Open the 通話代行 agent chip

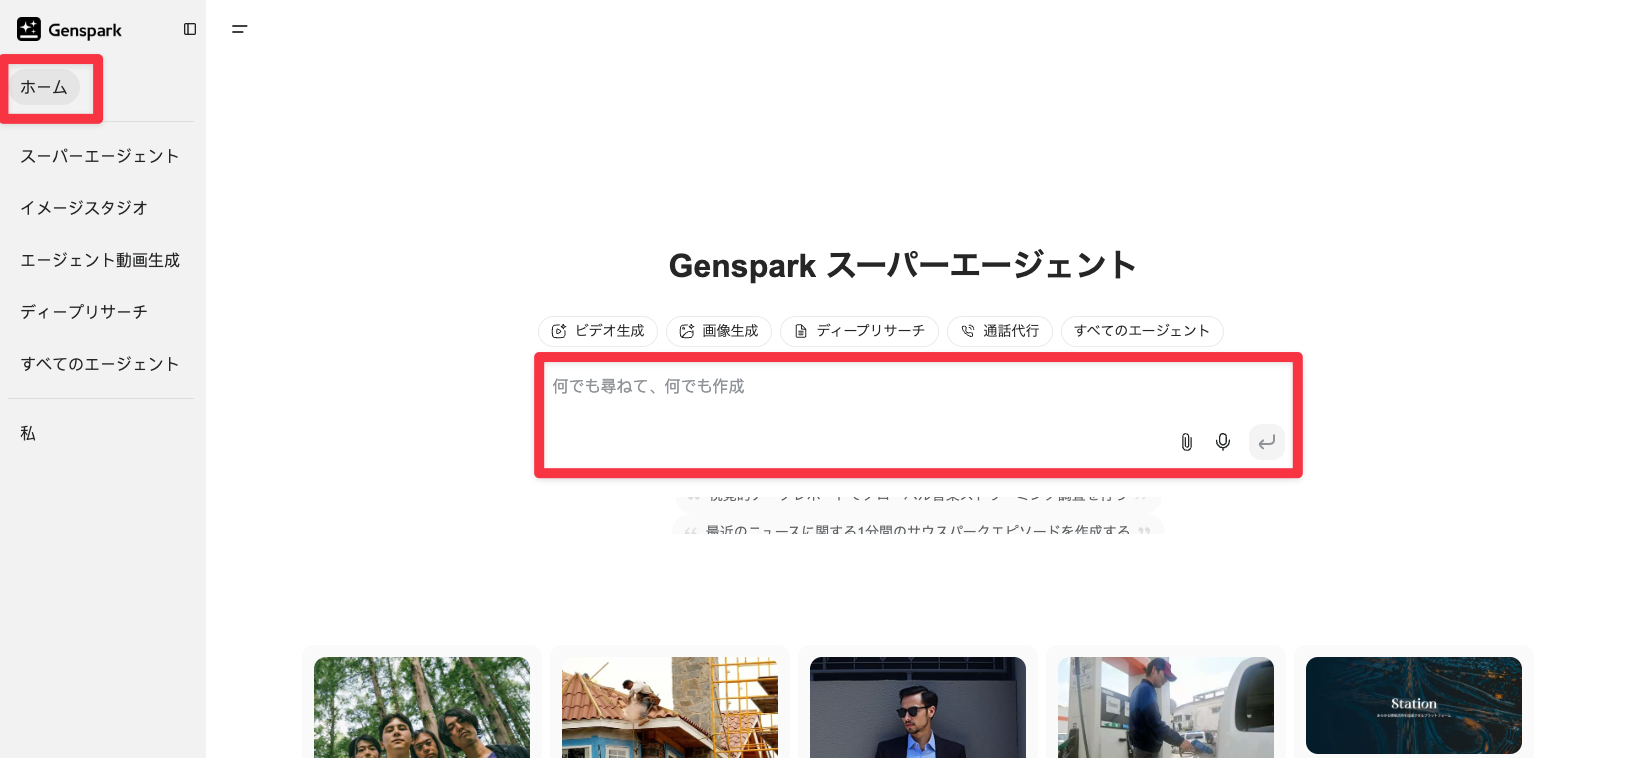[x=1000, y=331]
